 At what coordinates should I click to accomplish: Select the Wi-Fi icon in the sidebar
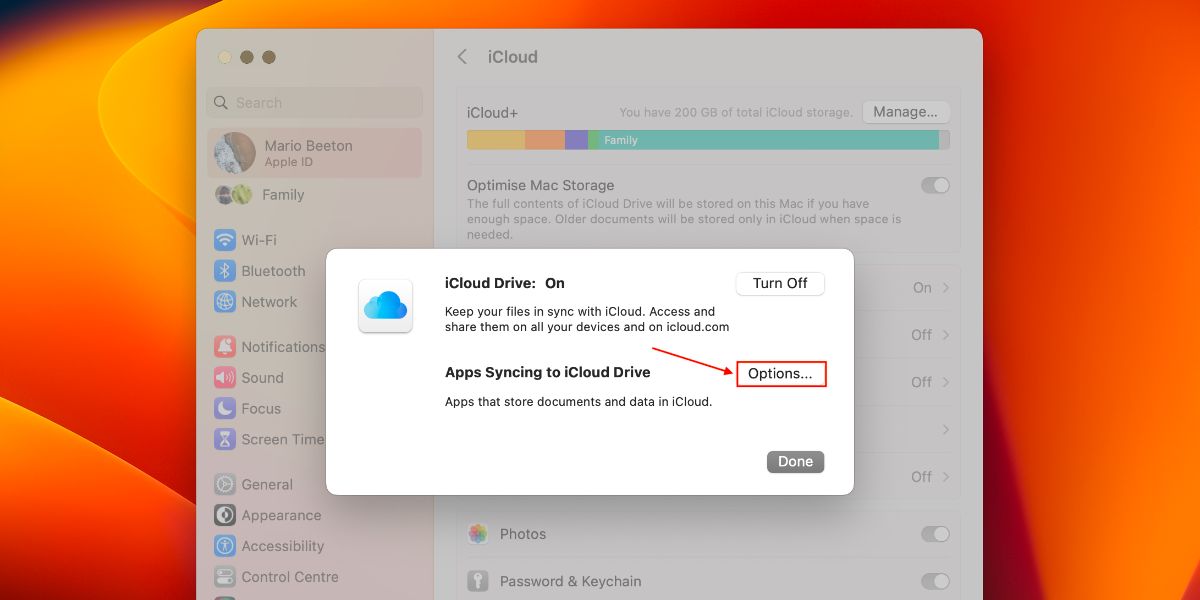click(x=224, y=239)
